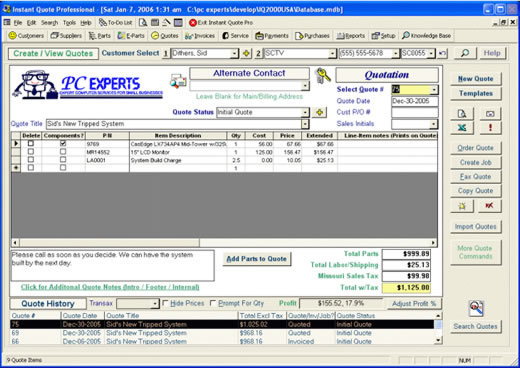Click the calendar toolbar icon
The image size is (520, 368).
click(155, 23)
